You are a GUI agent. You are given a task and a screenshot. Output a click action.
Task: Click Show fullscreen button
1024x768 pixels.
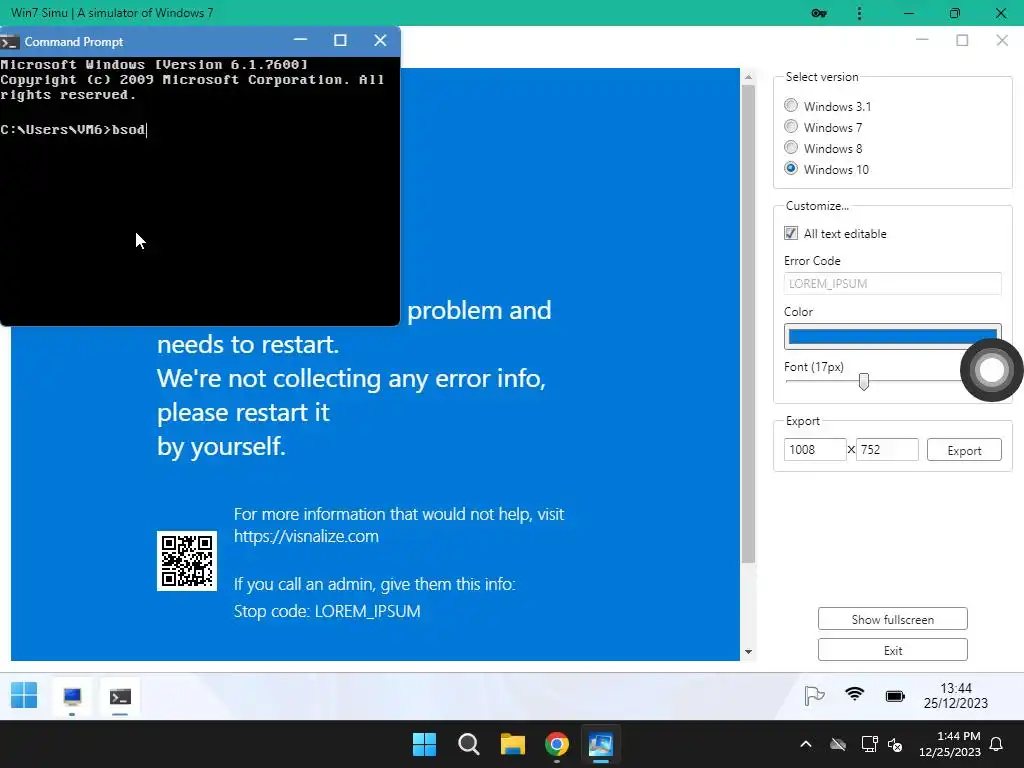(892, 619)
